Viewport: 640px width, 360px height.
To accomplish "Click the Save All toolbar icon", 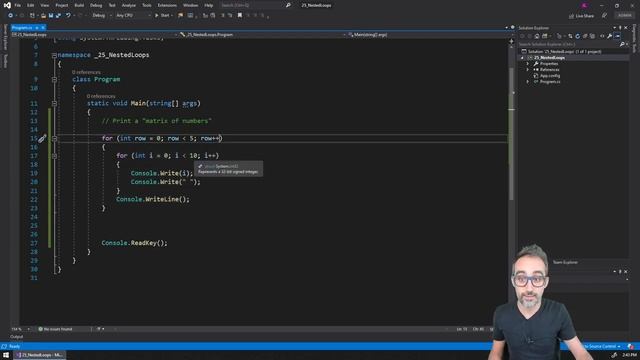I will click(x=58, y=16).
